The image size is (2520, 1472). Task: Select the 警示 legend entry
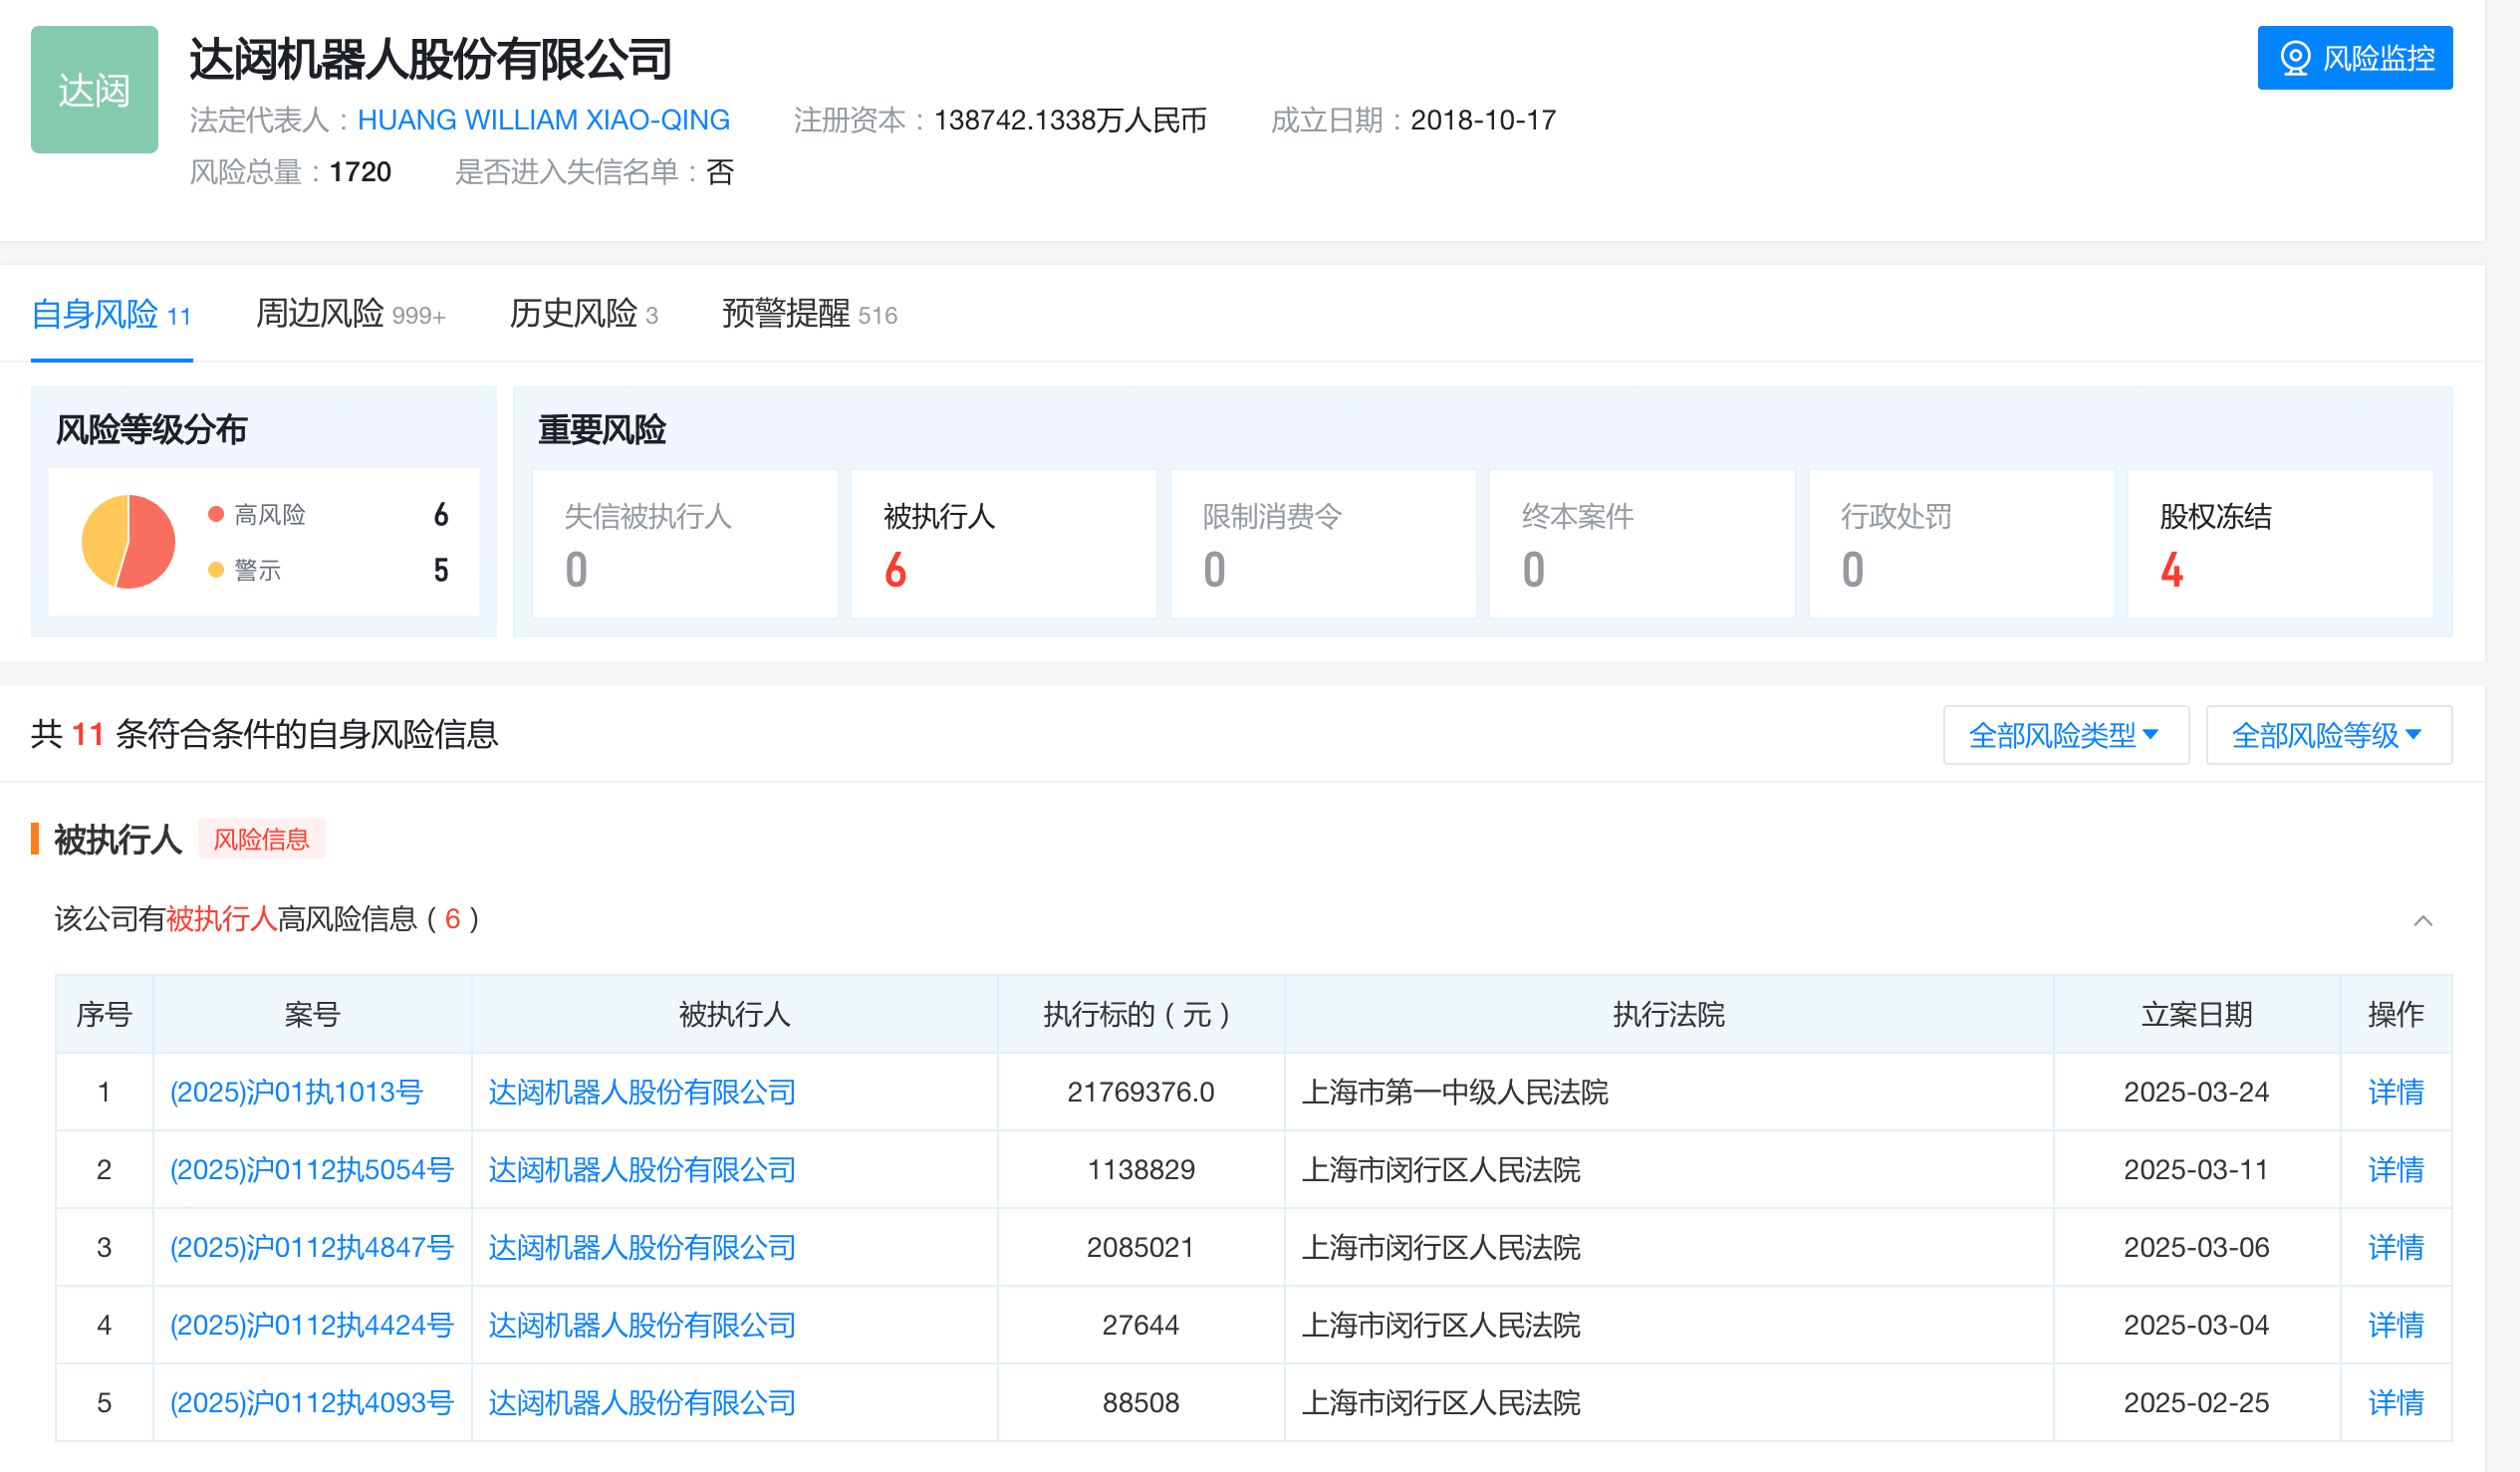245,570
